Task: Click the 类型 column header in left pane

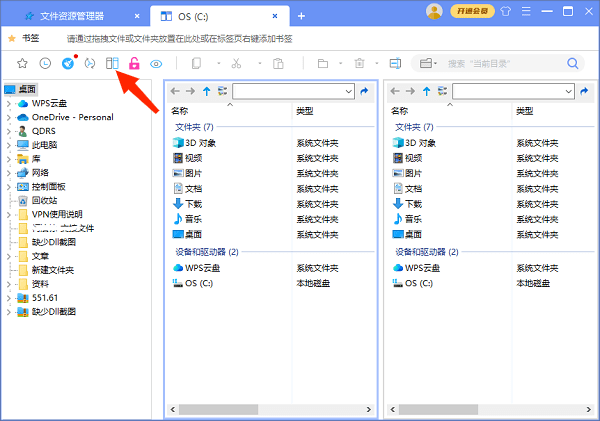Action: point(304,111)
